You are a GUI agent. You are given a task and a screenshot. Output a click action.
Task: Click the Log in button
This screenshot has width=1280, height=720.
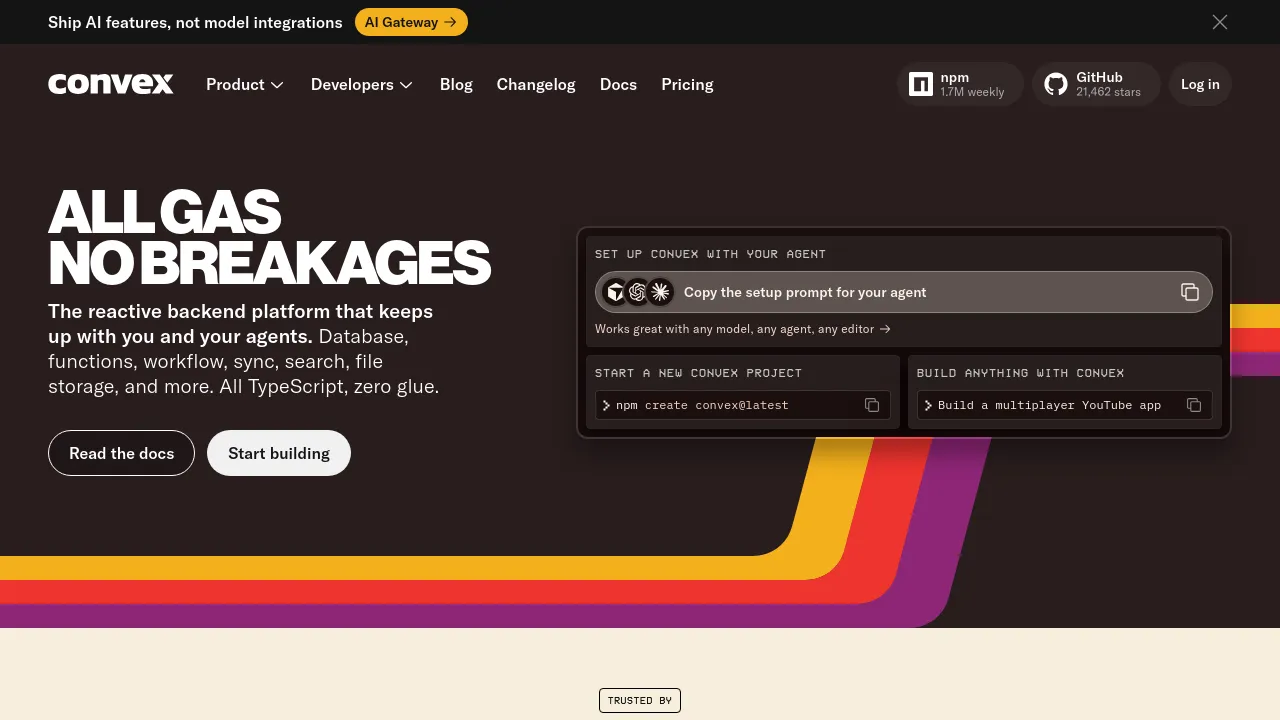pyautogui.click(x=1200, y=84)
